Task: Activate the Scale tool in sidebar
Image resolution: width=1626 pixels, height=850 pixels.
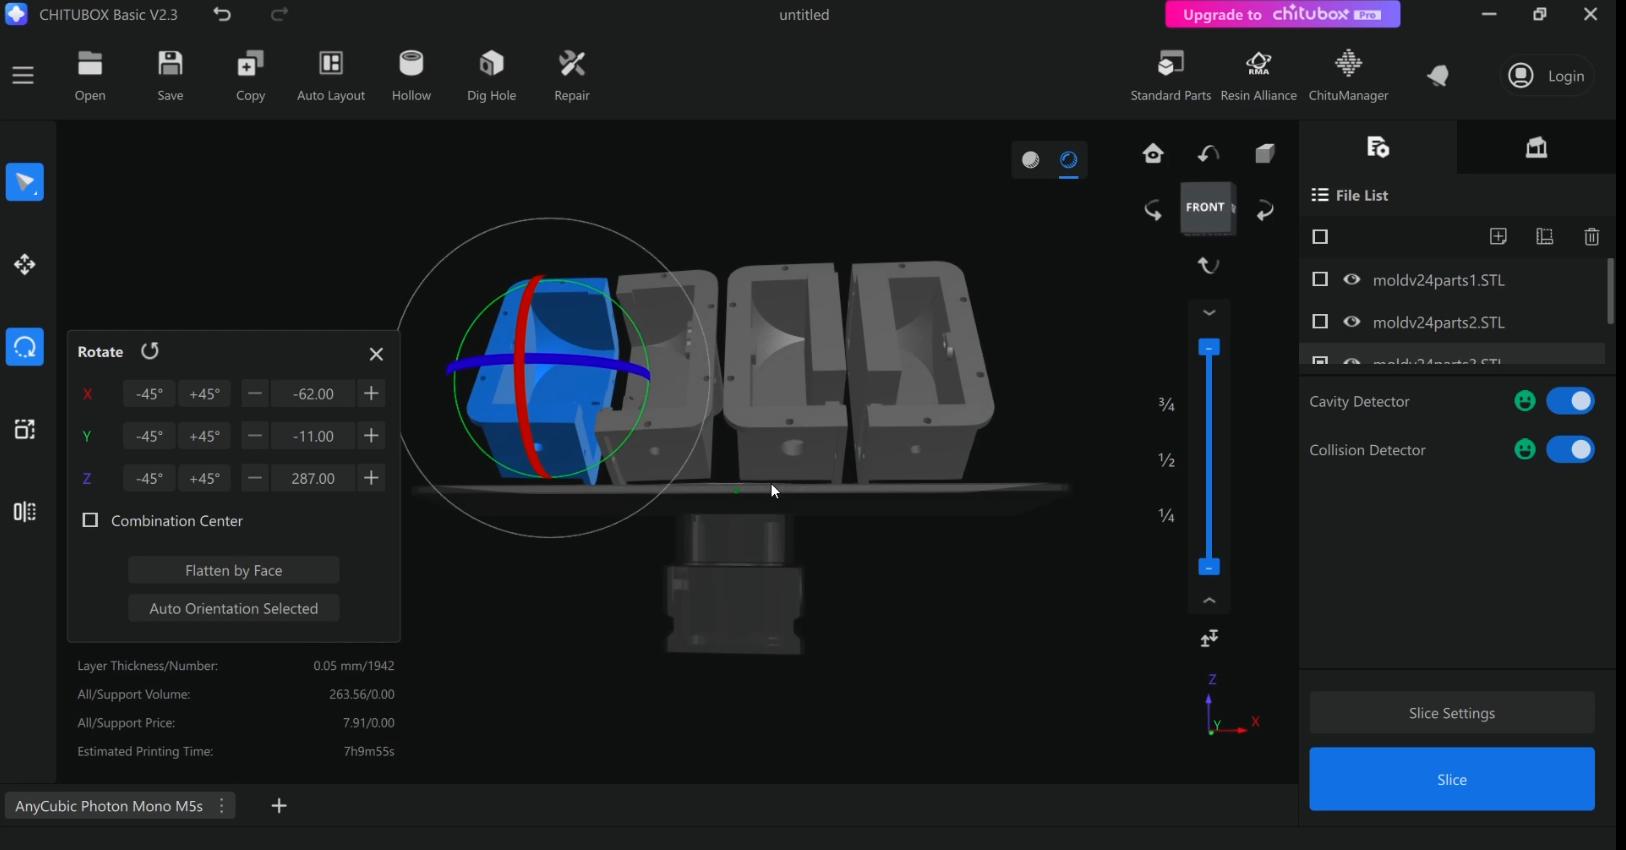Action: tap(25, 429)
